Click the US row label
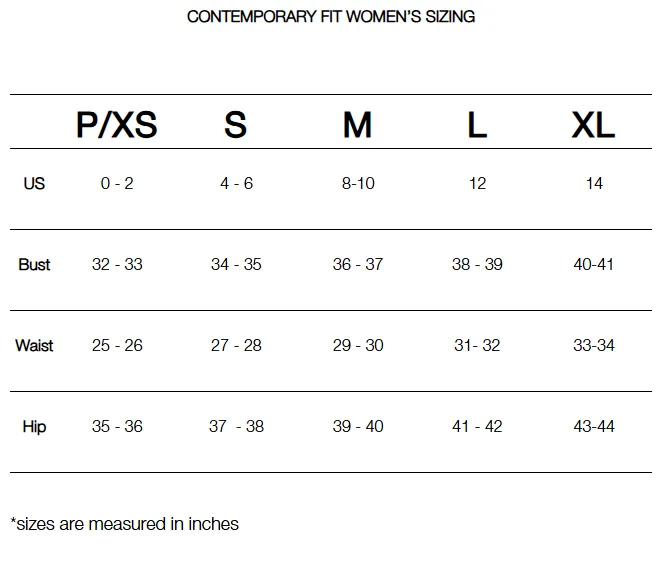 pos(34,183)
